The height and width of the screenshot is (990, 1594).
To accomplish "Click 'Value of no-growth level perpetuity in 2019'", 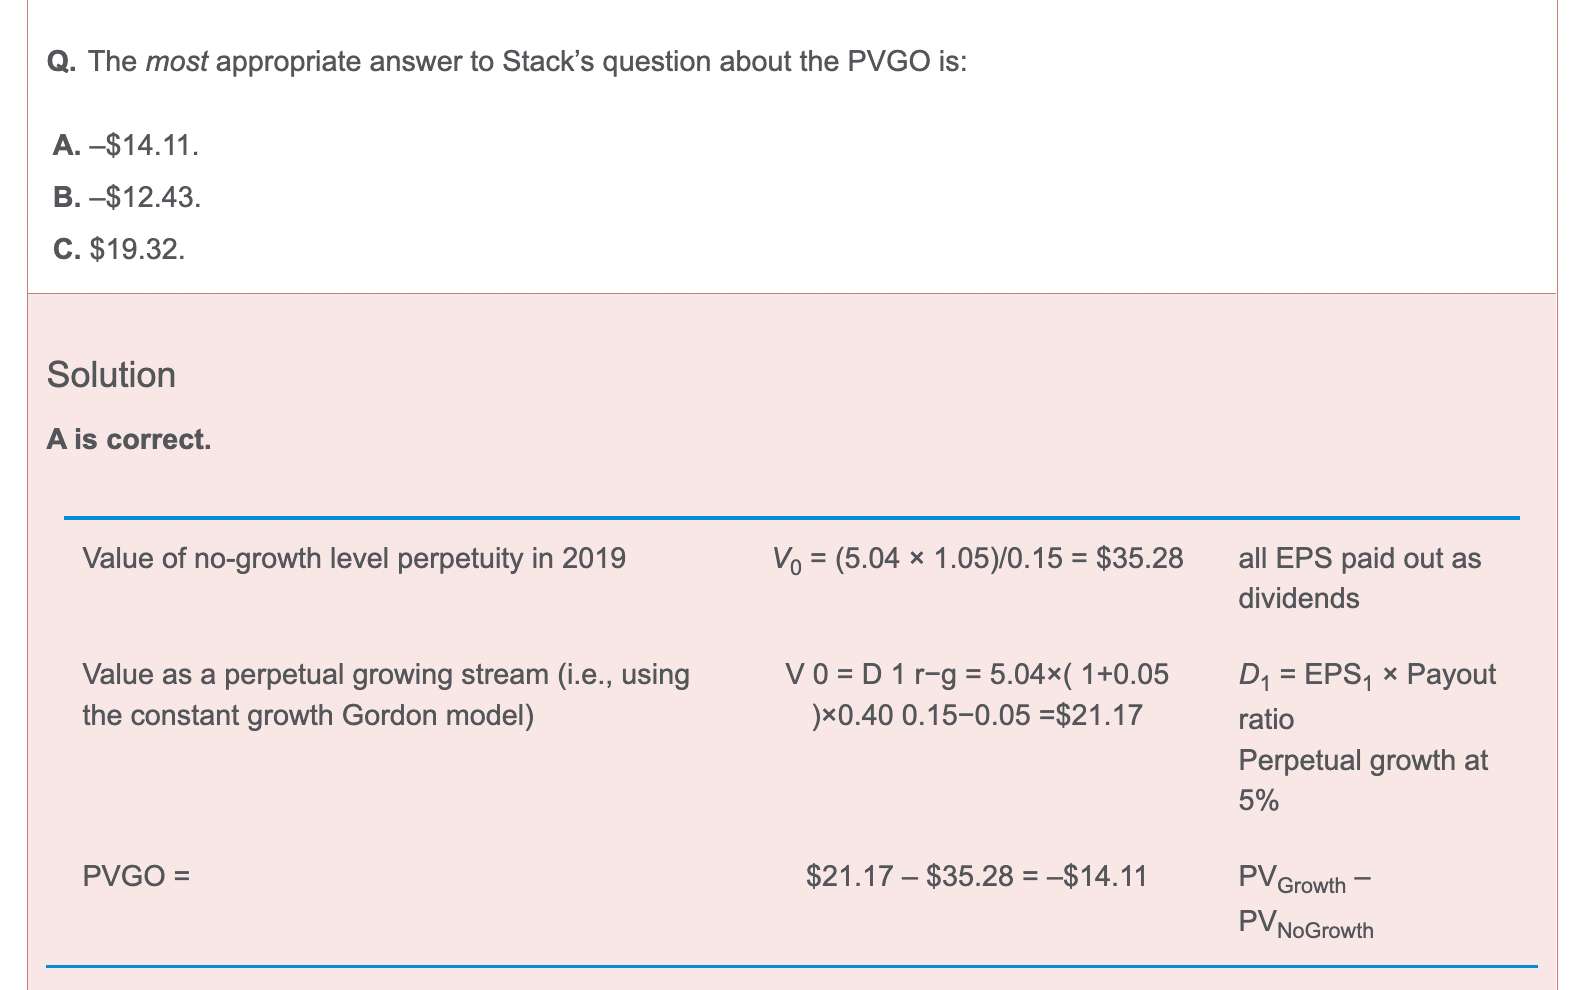I will tap(354, 558).
